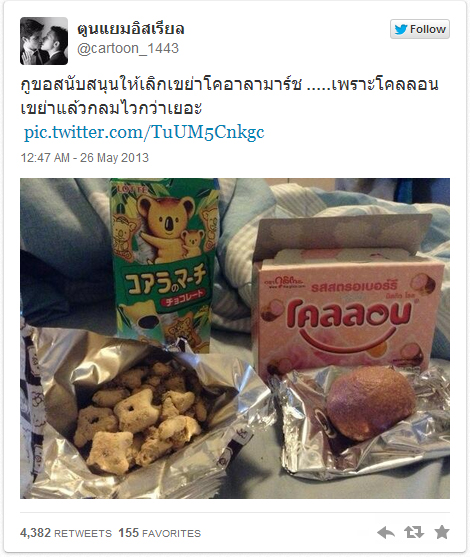Click the first line of Thai tweet text
This screenshot has height=557, width=470.
pos(229,85)
